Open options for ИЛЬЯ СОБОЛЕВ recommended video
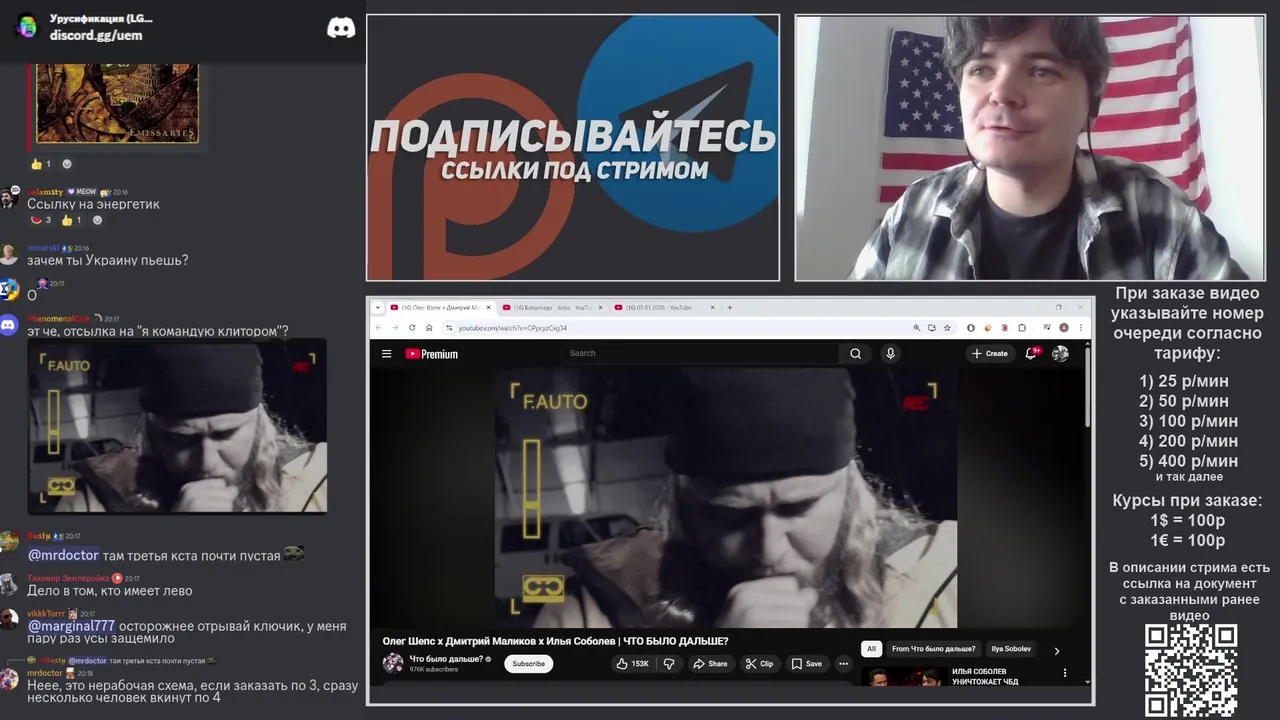This screenshot has height=720, width=1280. pyautogui.click(x=1065, y=673)
